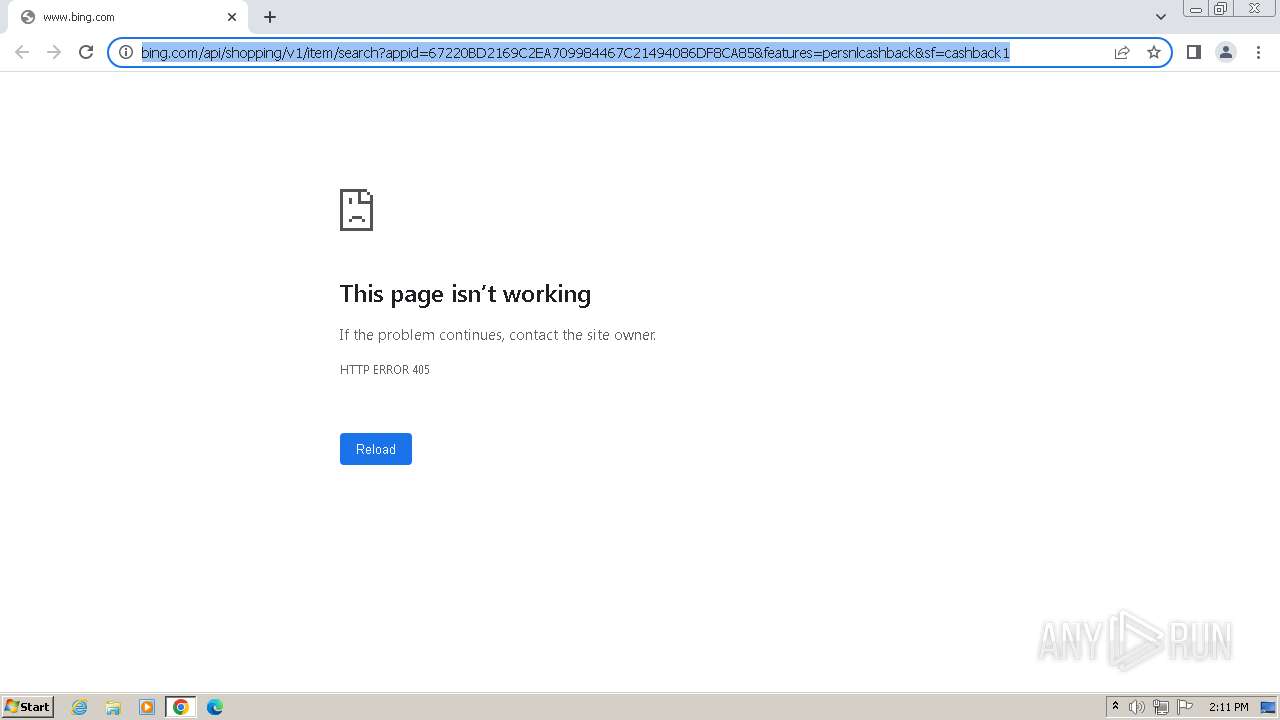Launch Microsoft Edge from the taskbar

tap(215, 707)
